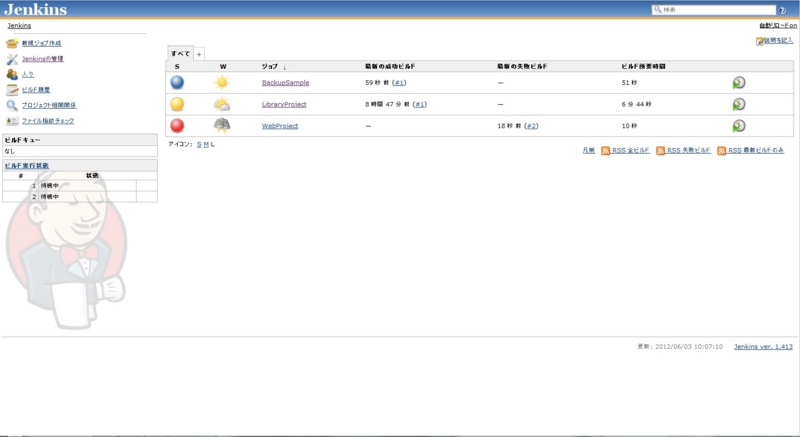Click the Jenkins logo in the header
The height and width of the screenshot is (437, 800).
click(36, 9)
